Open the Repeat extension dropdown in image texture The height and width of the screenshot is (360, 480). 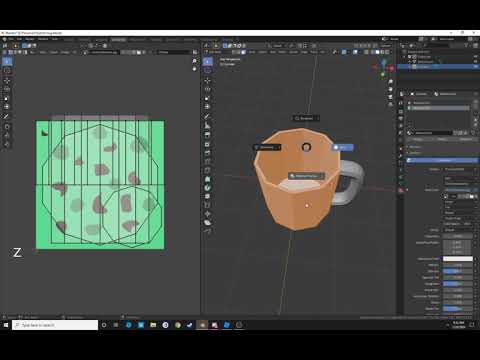click(x=460, y=213)
